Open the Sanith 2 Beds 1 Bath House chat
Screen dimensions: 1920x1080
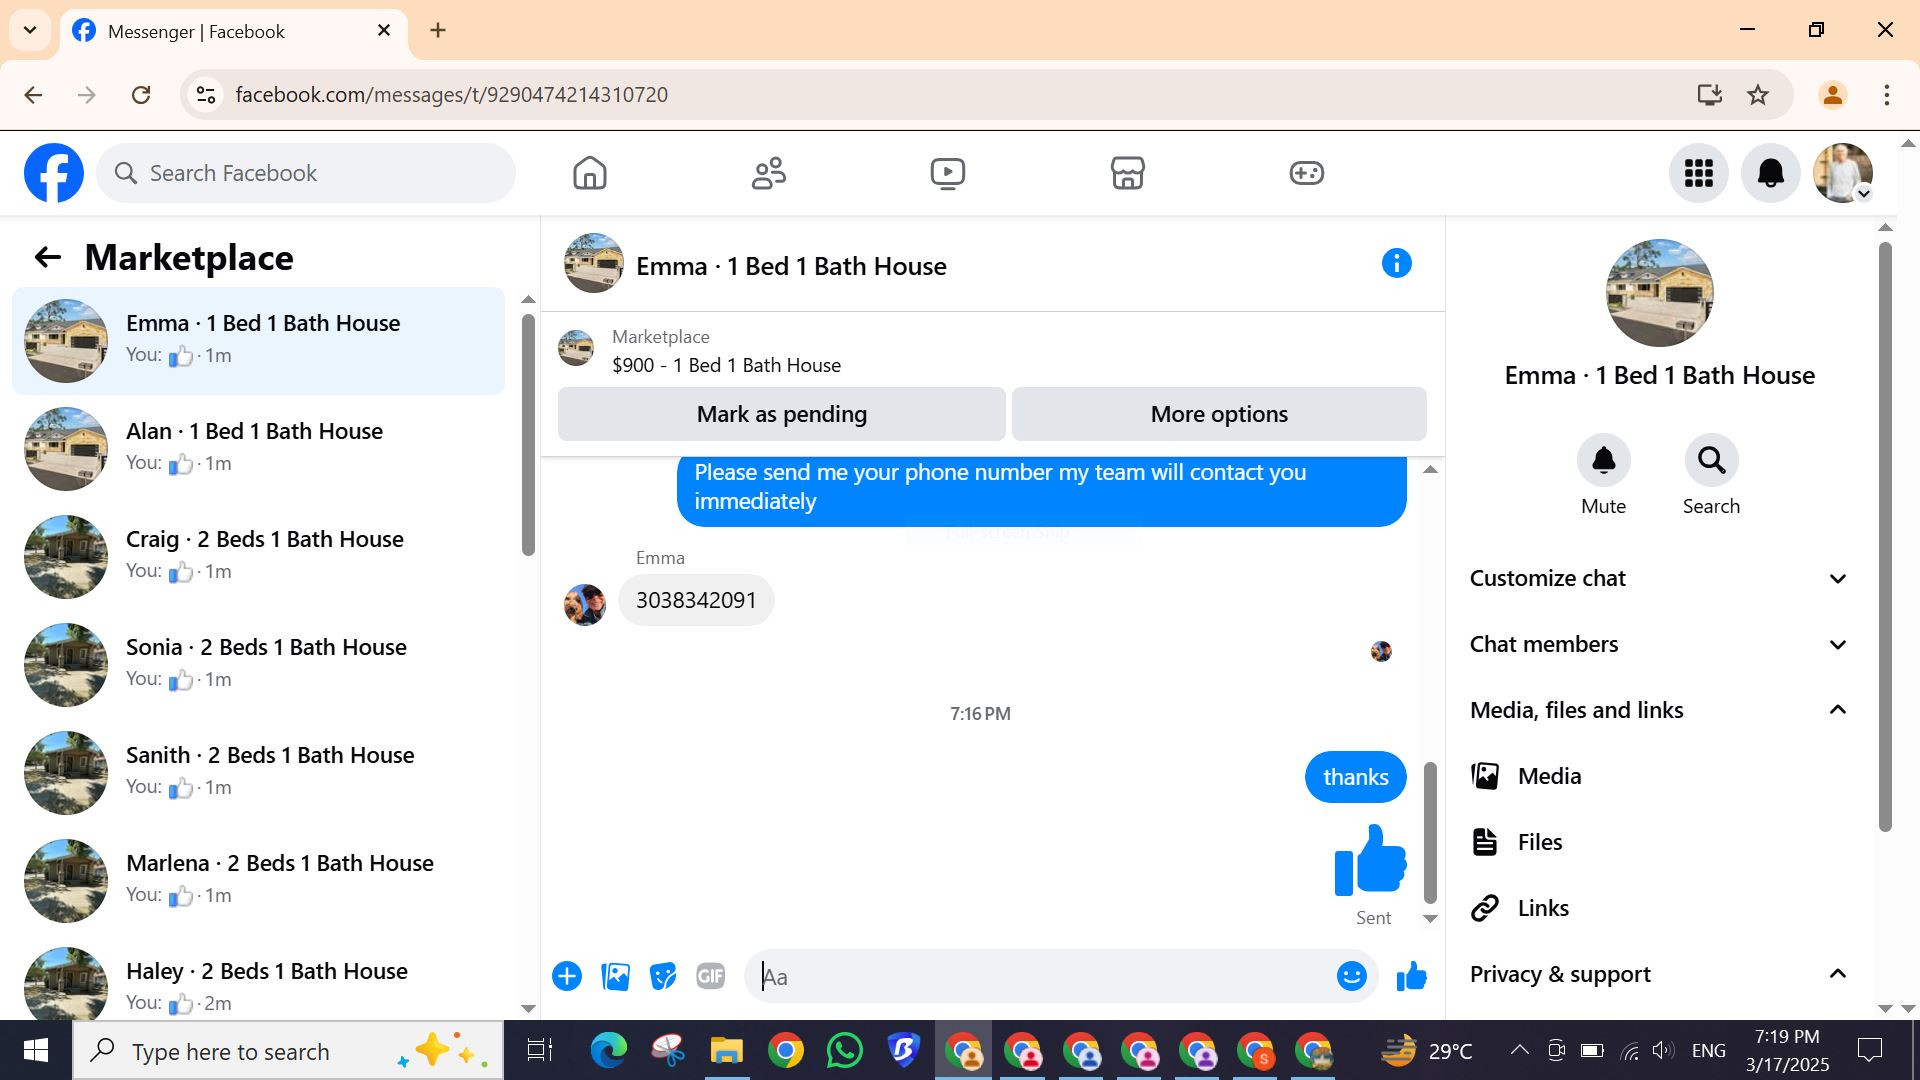tap(258, 773)
